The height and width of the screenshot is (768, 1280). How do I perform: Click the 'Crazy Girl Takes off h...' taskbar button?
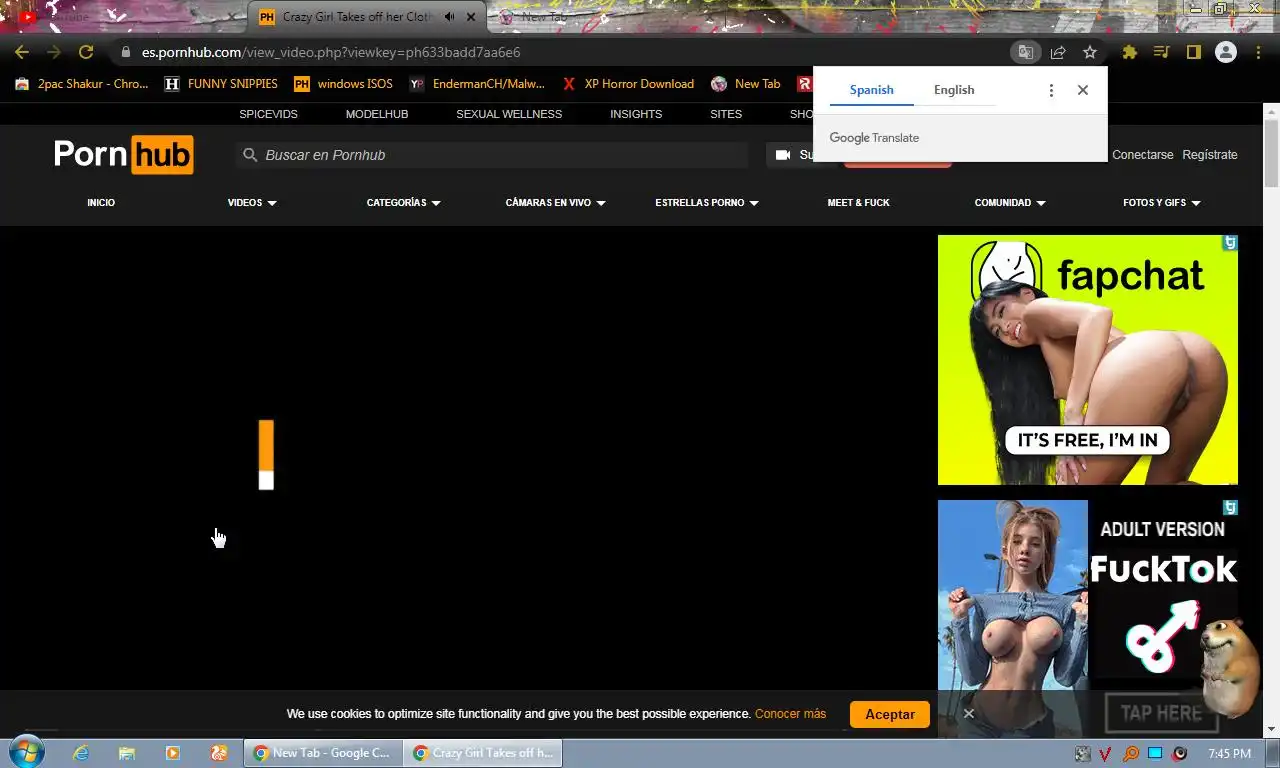483,753
